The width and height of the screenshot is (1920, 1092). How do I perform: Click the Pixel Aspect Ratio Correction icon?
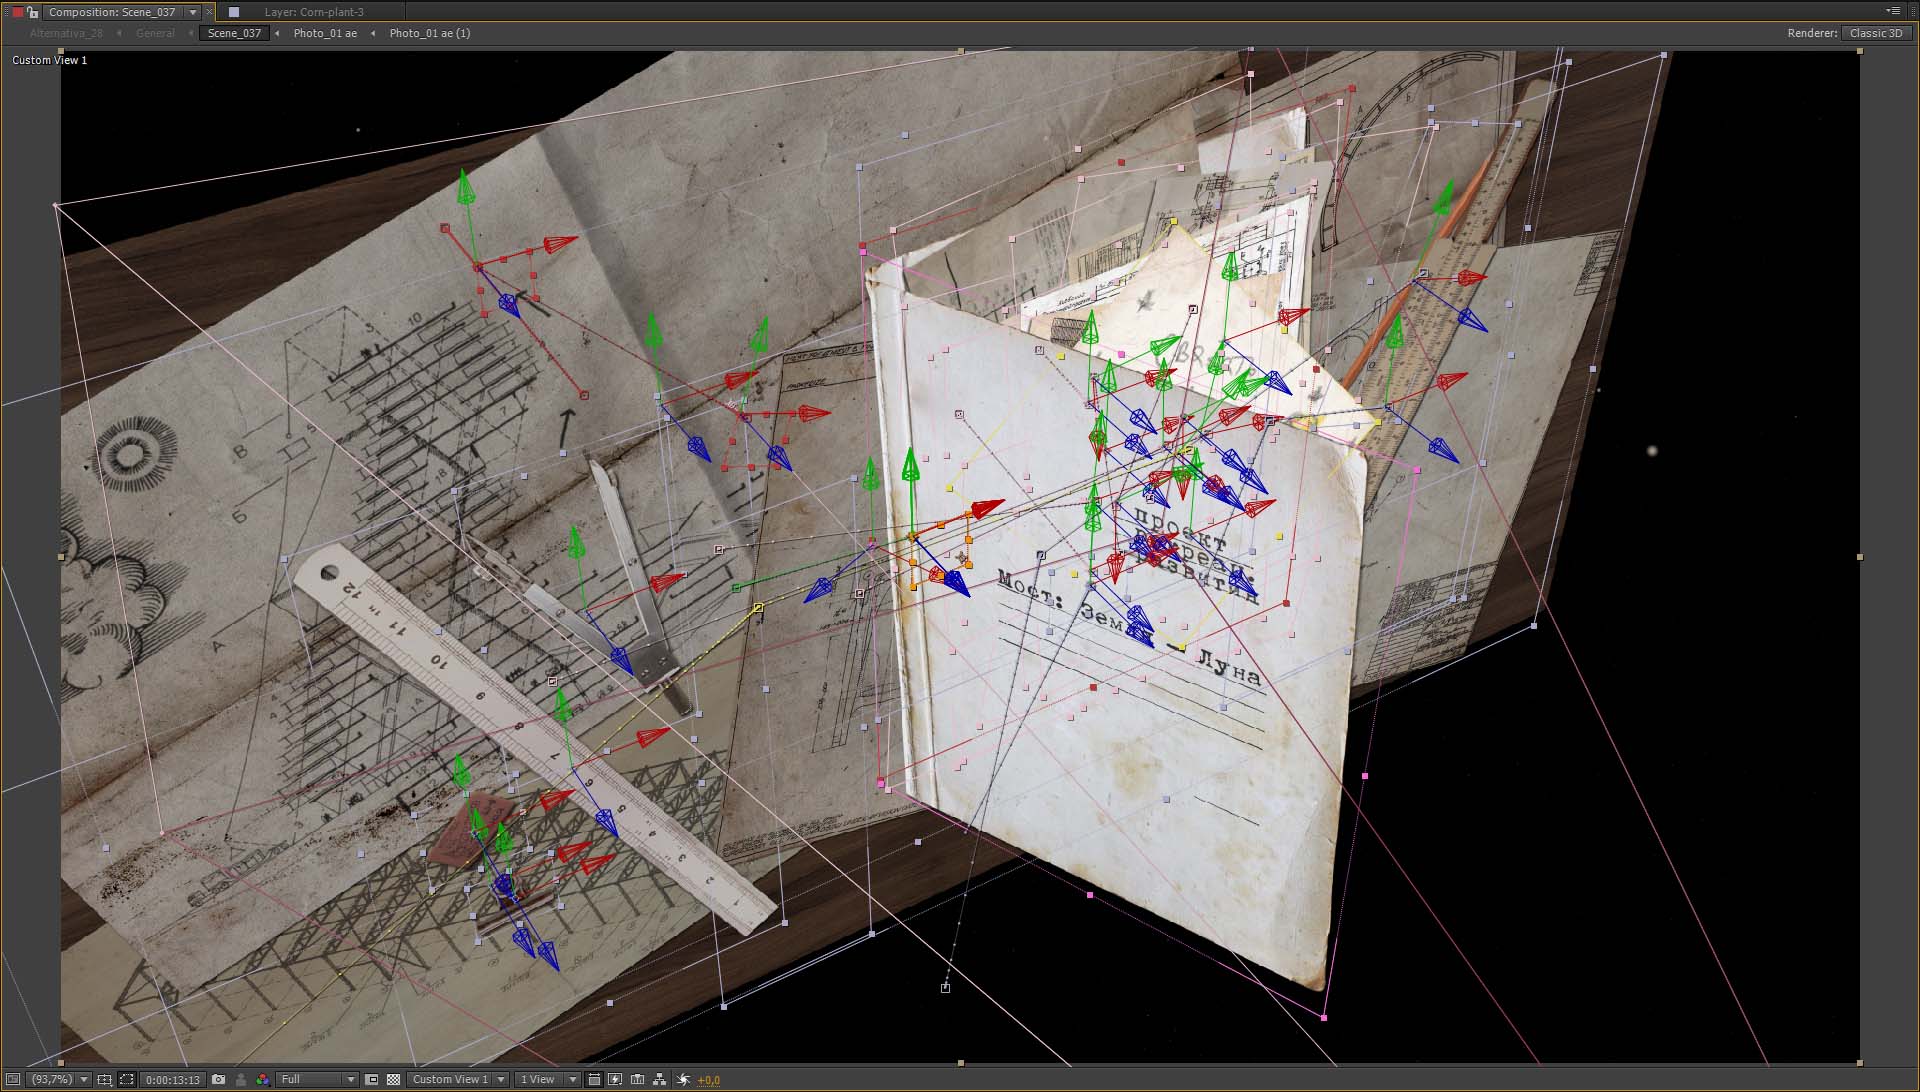click(x=594, y=1079)
